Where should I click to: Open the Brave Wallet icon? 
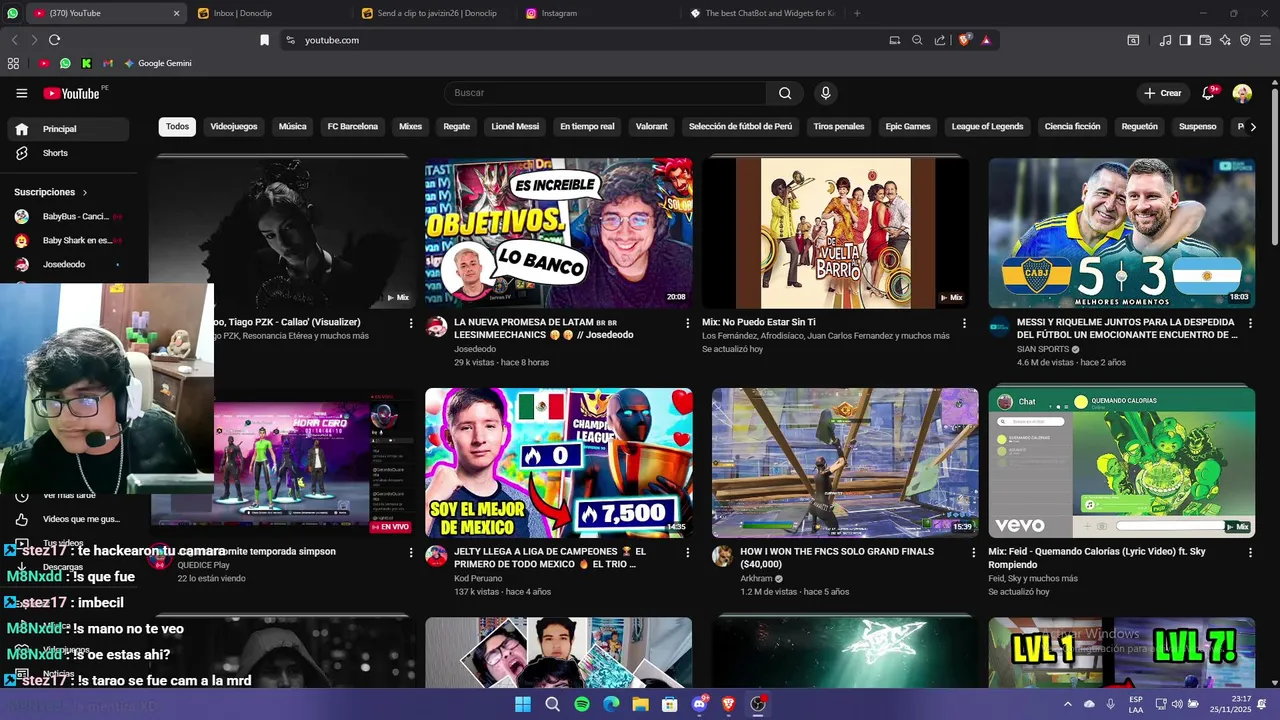pyautogui.click(x=1205, y=40)
